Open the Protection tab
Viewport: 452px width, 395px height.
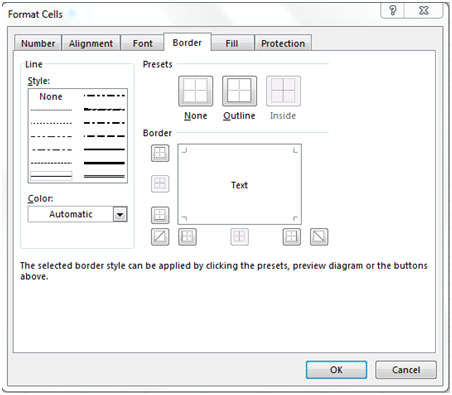(283, 43)
